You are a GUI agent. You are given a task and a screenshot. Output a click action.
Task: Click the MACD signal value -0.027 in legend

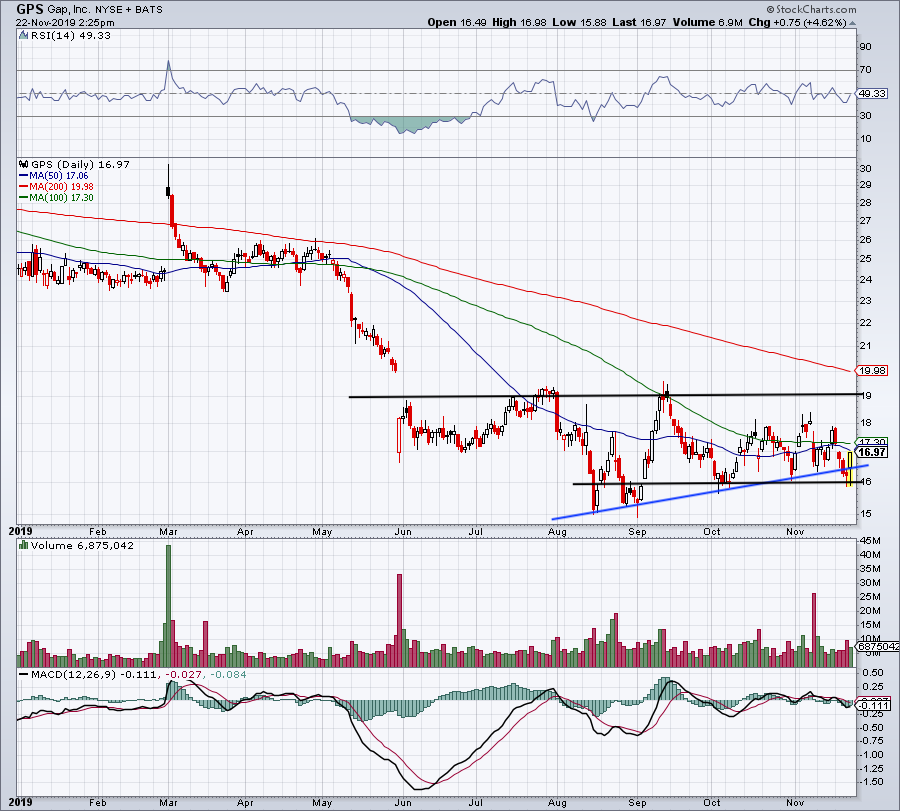coord(186,674)
